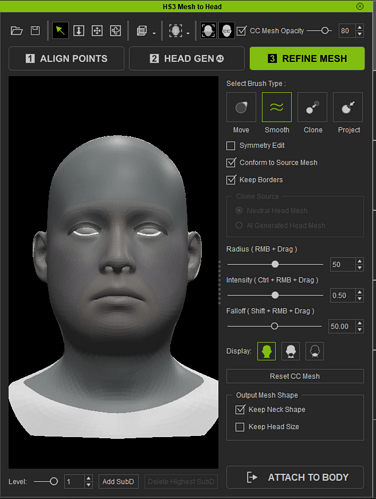This screenshot has width=376, height=499.
Task: Switch Display to the outline head icon
Action: coord(315,351)
